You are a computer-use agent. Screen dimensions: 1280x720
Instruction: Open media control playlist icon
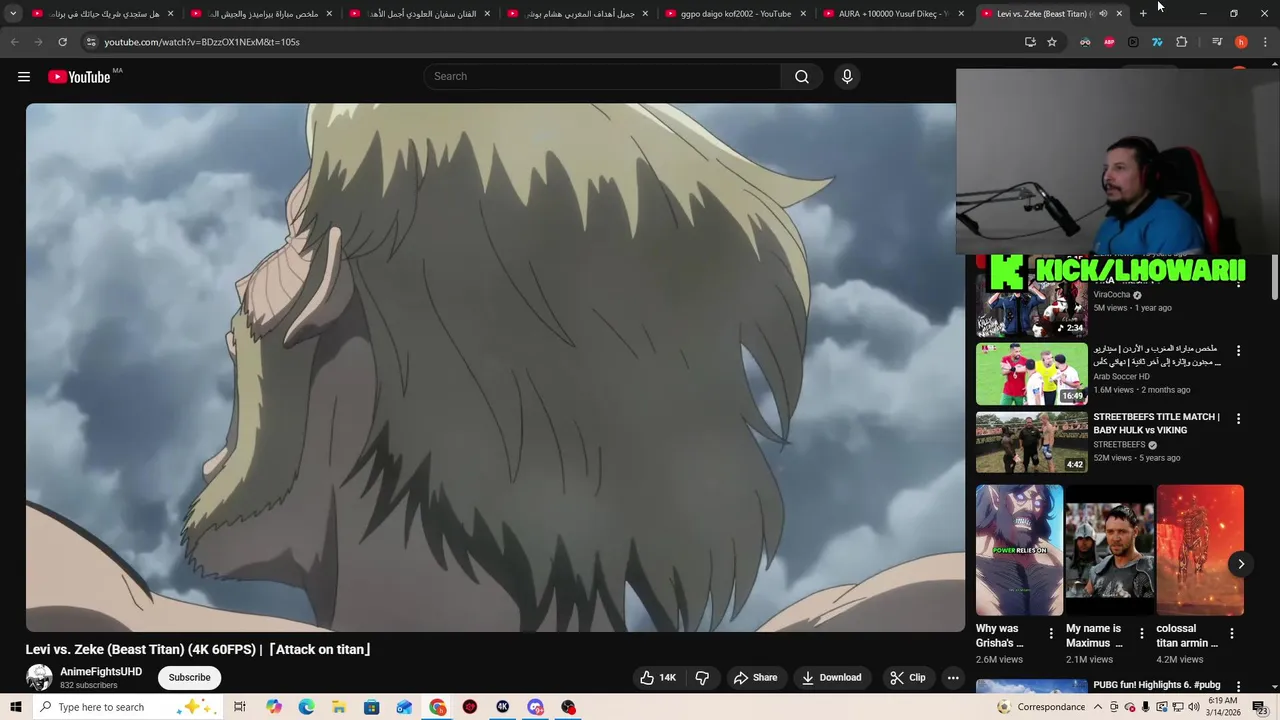tap(1217, 42)
